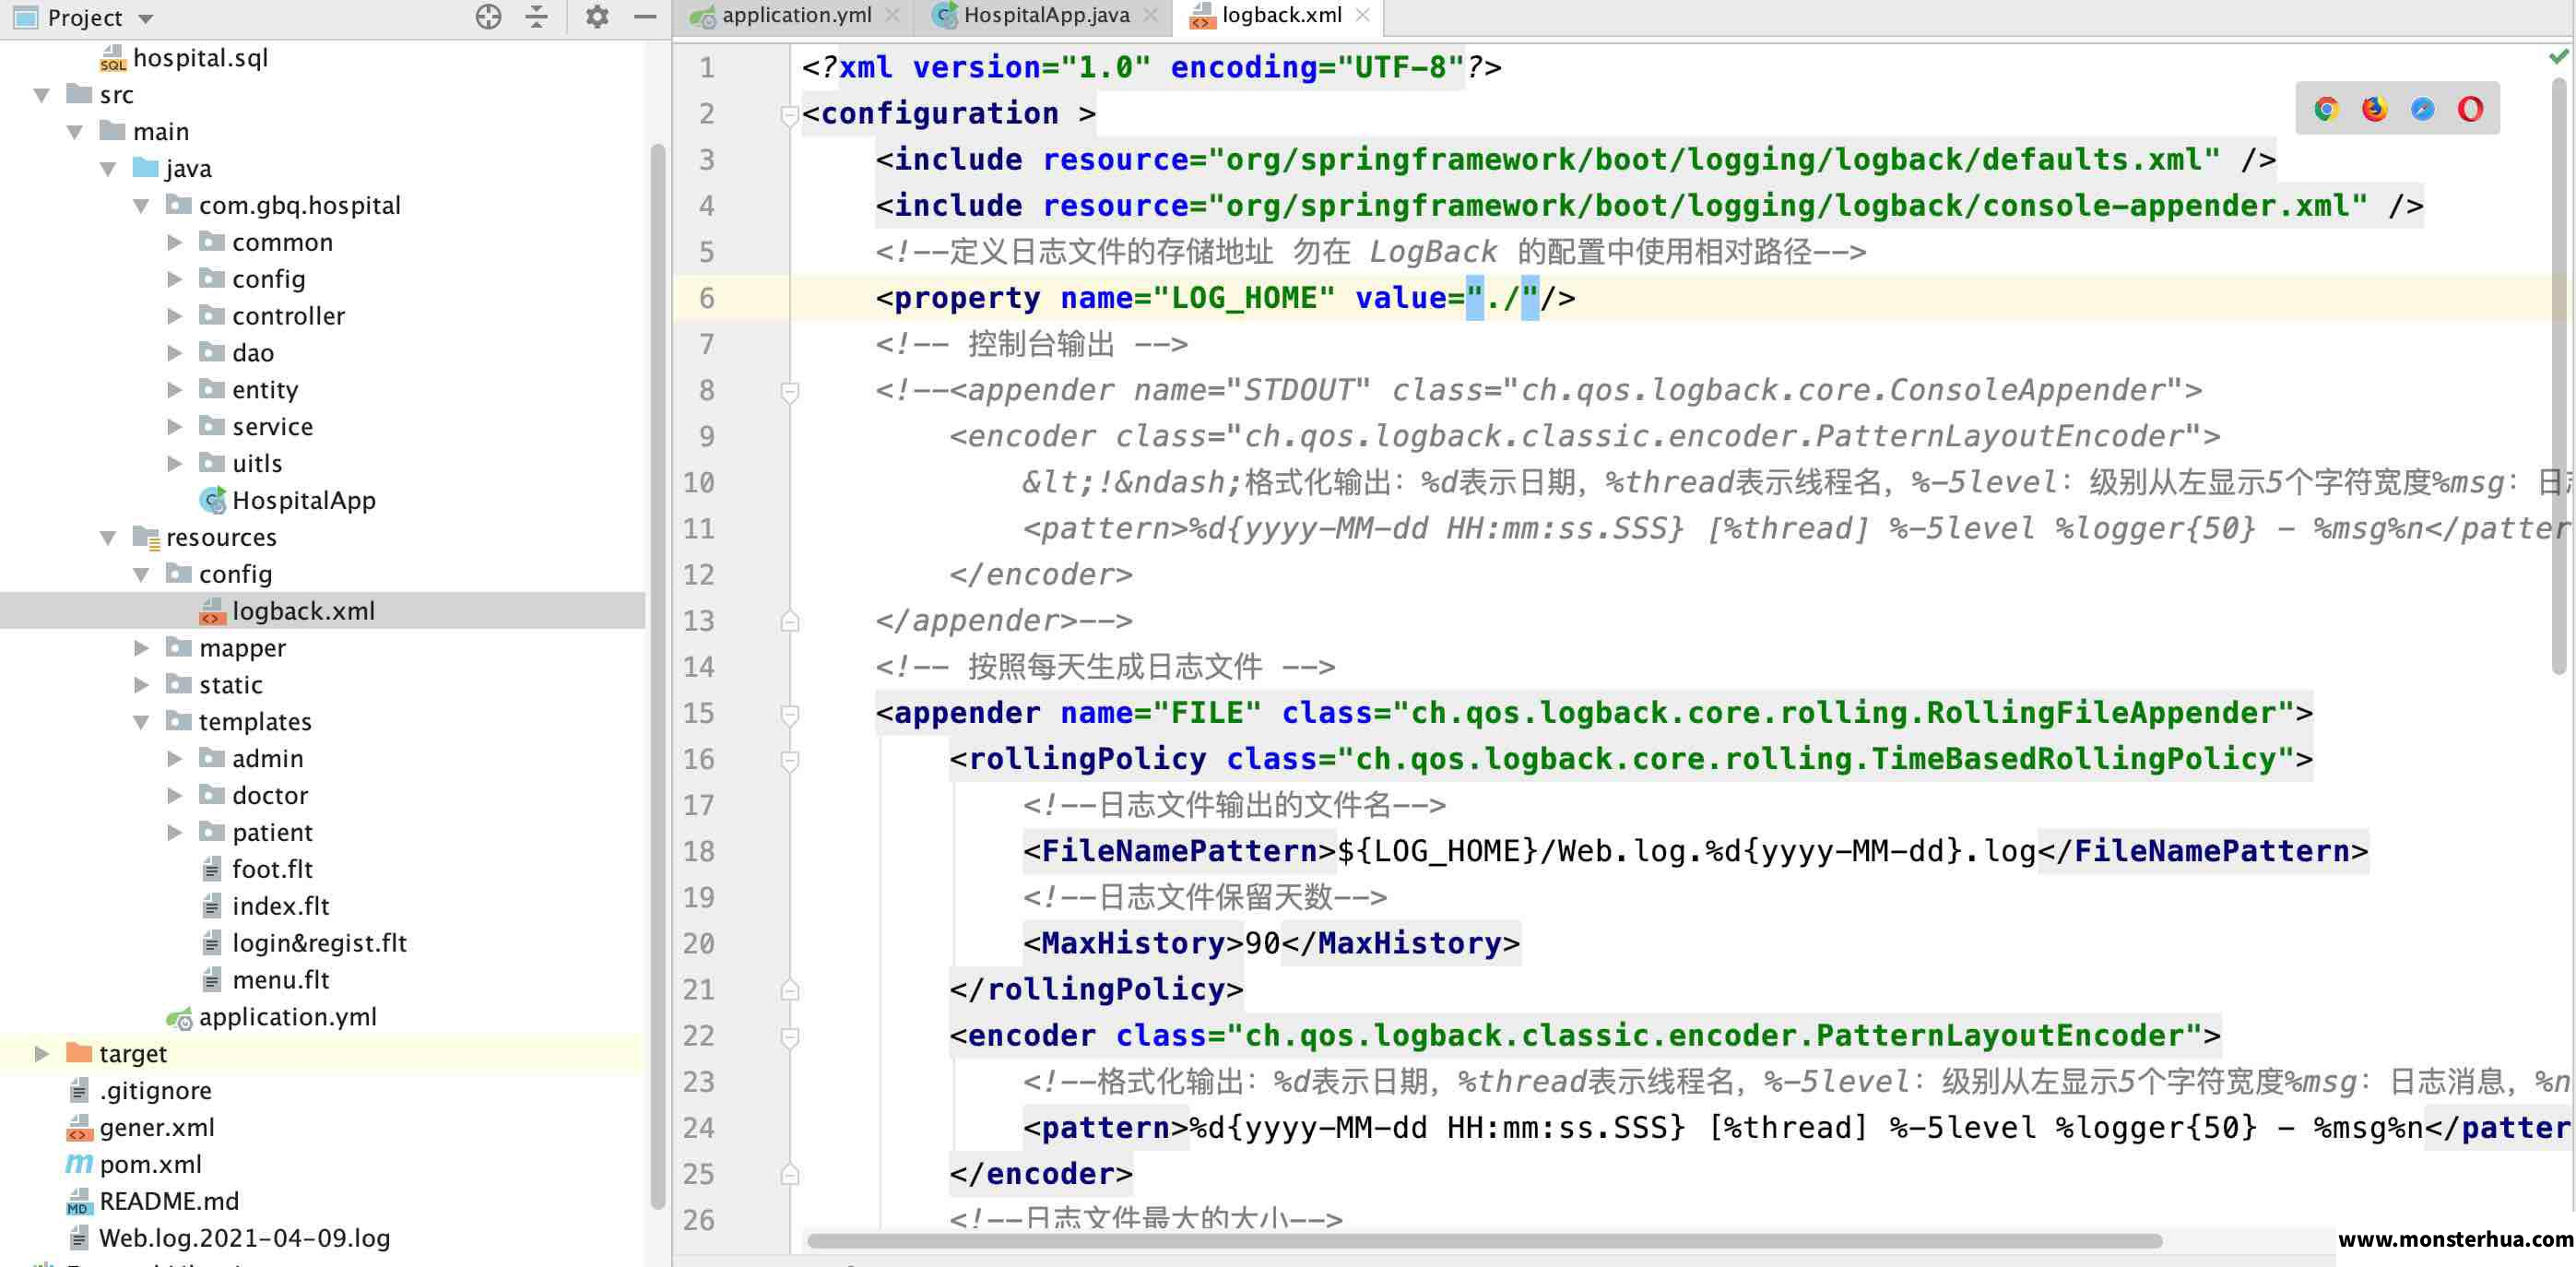2576x1267 pixels.
Task: Hide the Project panel with minus icon
Action: pos(645,16)
